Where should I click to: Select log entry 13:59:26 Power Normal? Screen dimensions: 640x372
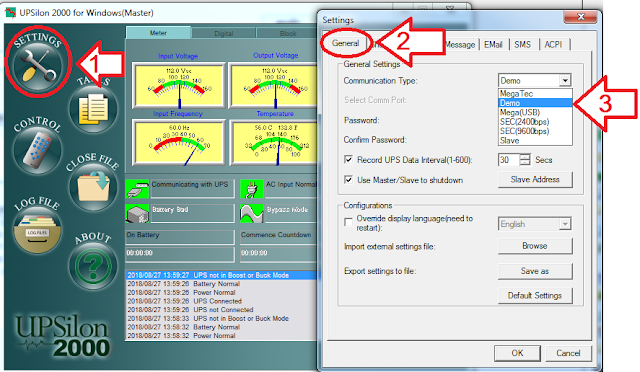point(221,292)
